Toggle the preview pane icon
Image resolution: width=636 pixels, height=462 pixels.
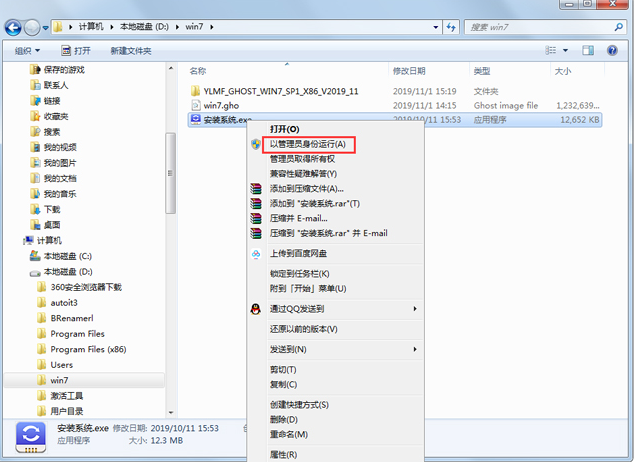(x=588, y=50)
